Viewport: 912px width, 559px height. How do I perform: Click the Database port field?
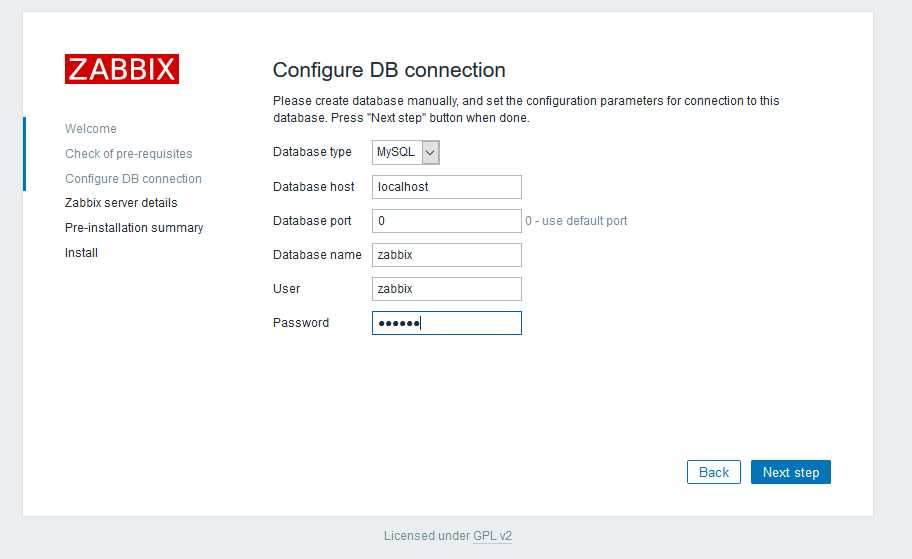point(447,221)
